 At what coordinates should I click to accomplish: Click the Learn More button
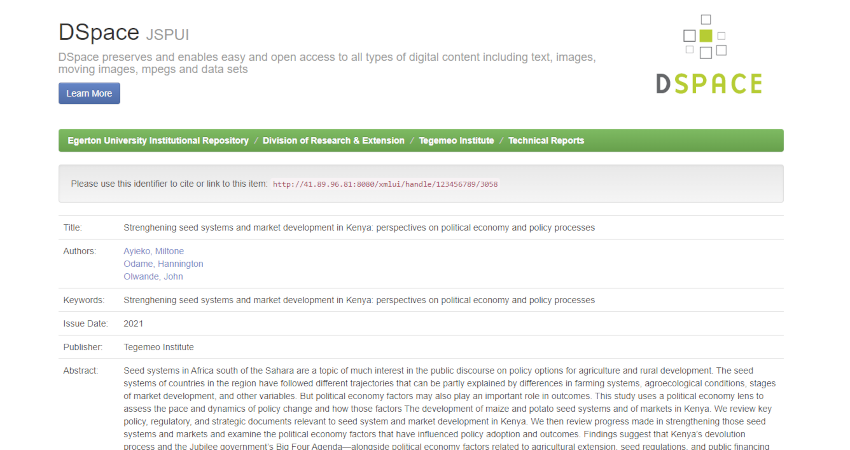(x=89, y=93)
